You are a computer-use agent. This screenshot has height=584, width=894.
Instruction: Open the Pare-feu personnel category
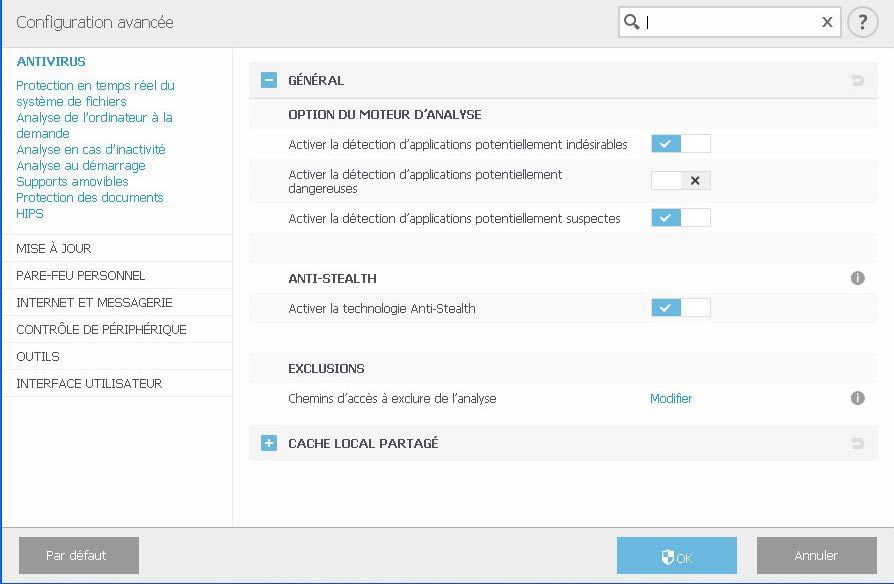point(80,275)
